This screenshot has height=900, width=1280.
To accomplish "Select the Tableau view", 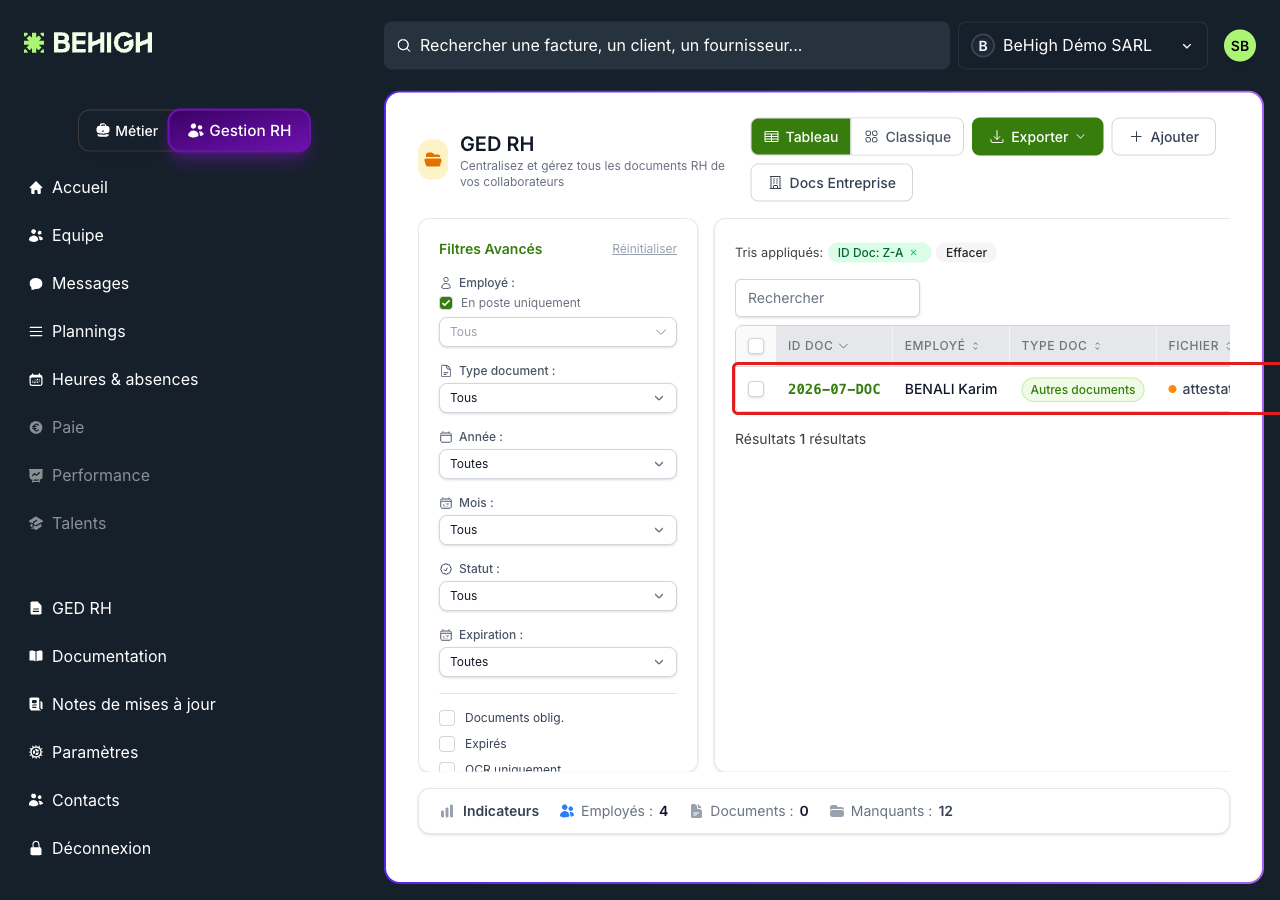I will tap(801, 137).
